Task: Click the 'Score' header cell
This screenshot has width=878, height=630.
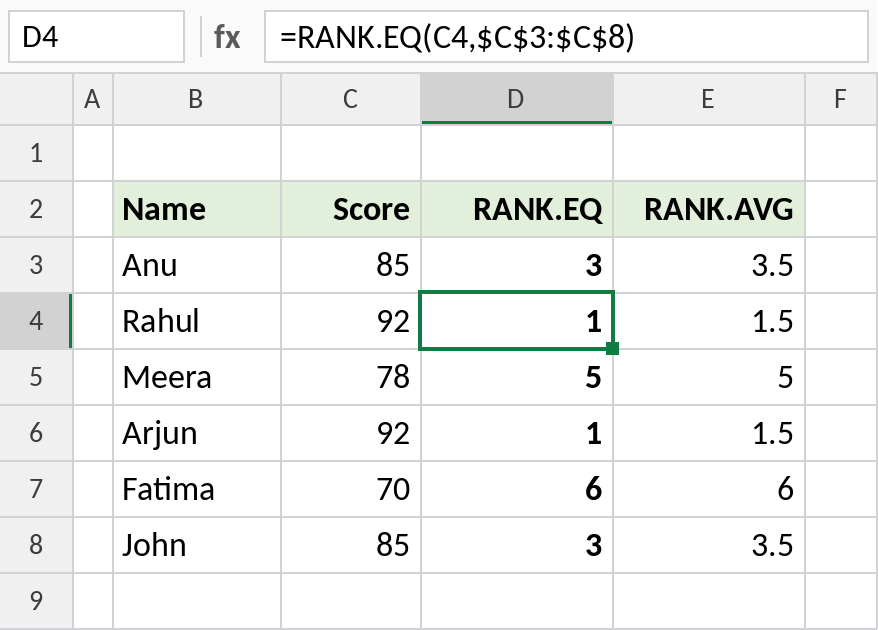Action: [351, 209]
